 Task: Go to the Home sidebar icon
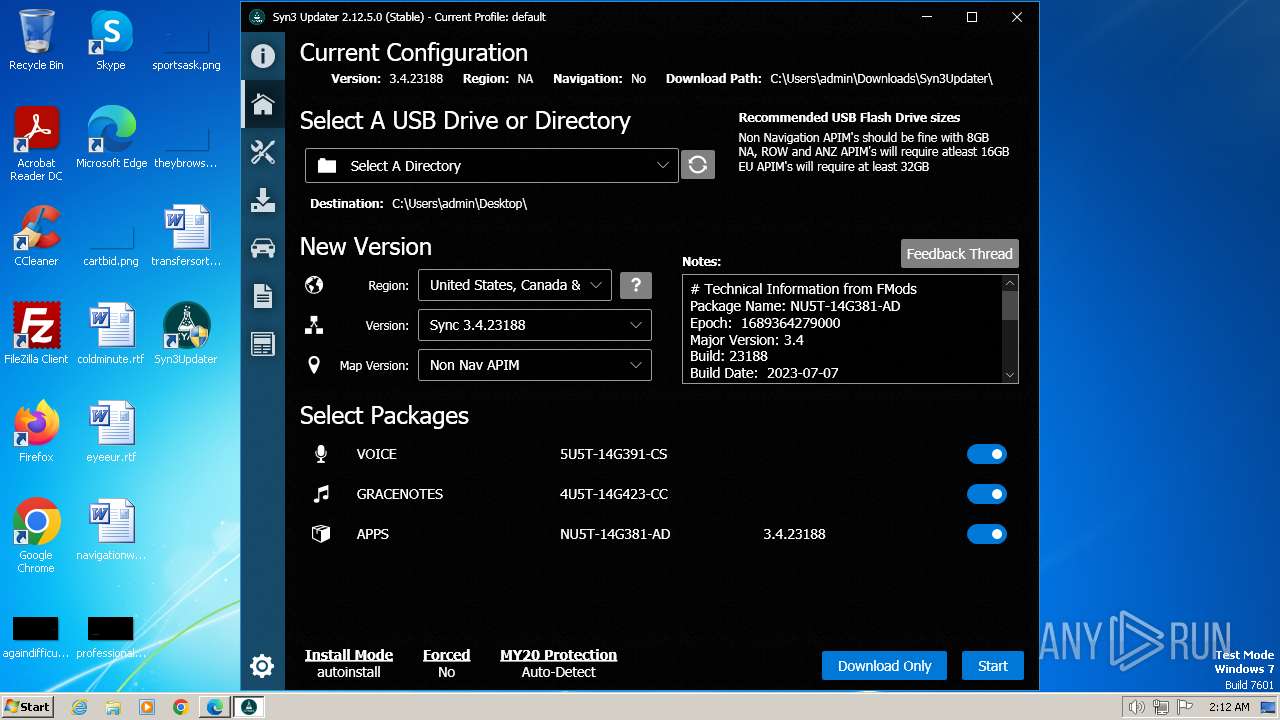tap(263, 104)
